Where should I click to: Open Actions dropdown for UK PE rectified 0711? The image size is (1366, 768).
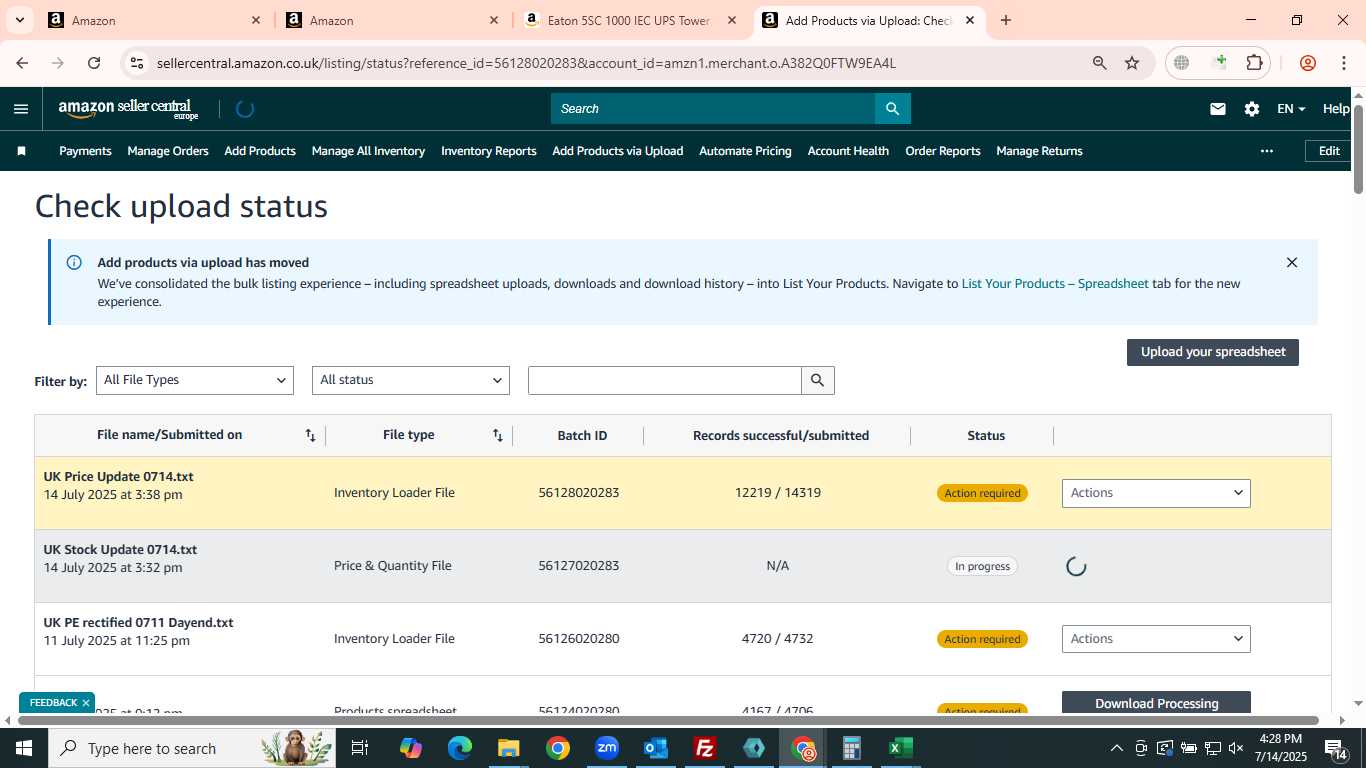1156,639
